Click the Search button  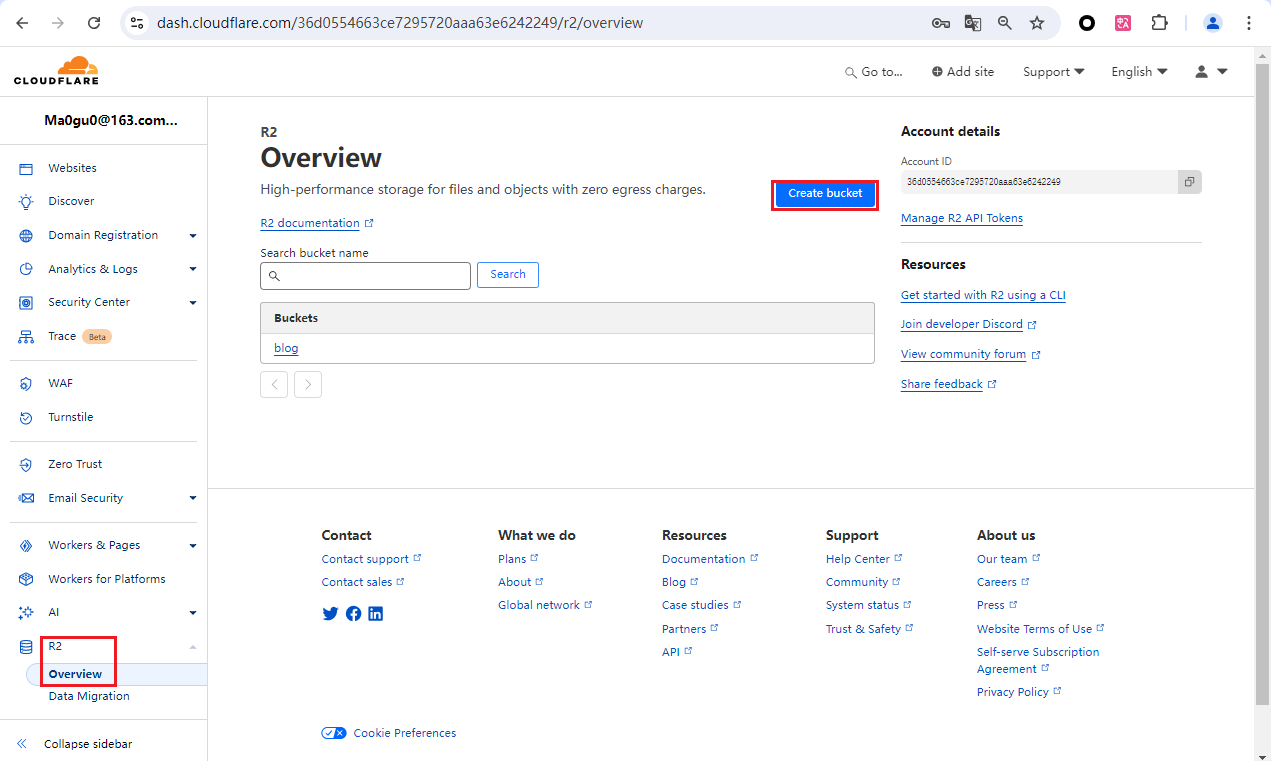[x=508, y=275]
